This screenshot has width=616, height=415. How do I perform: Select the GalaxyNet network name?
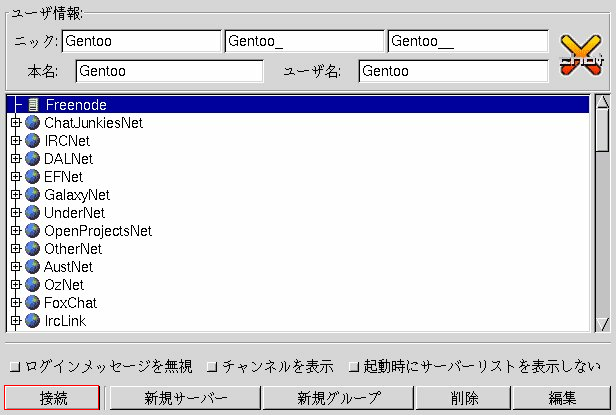point(77,195)
